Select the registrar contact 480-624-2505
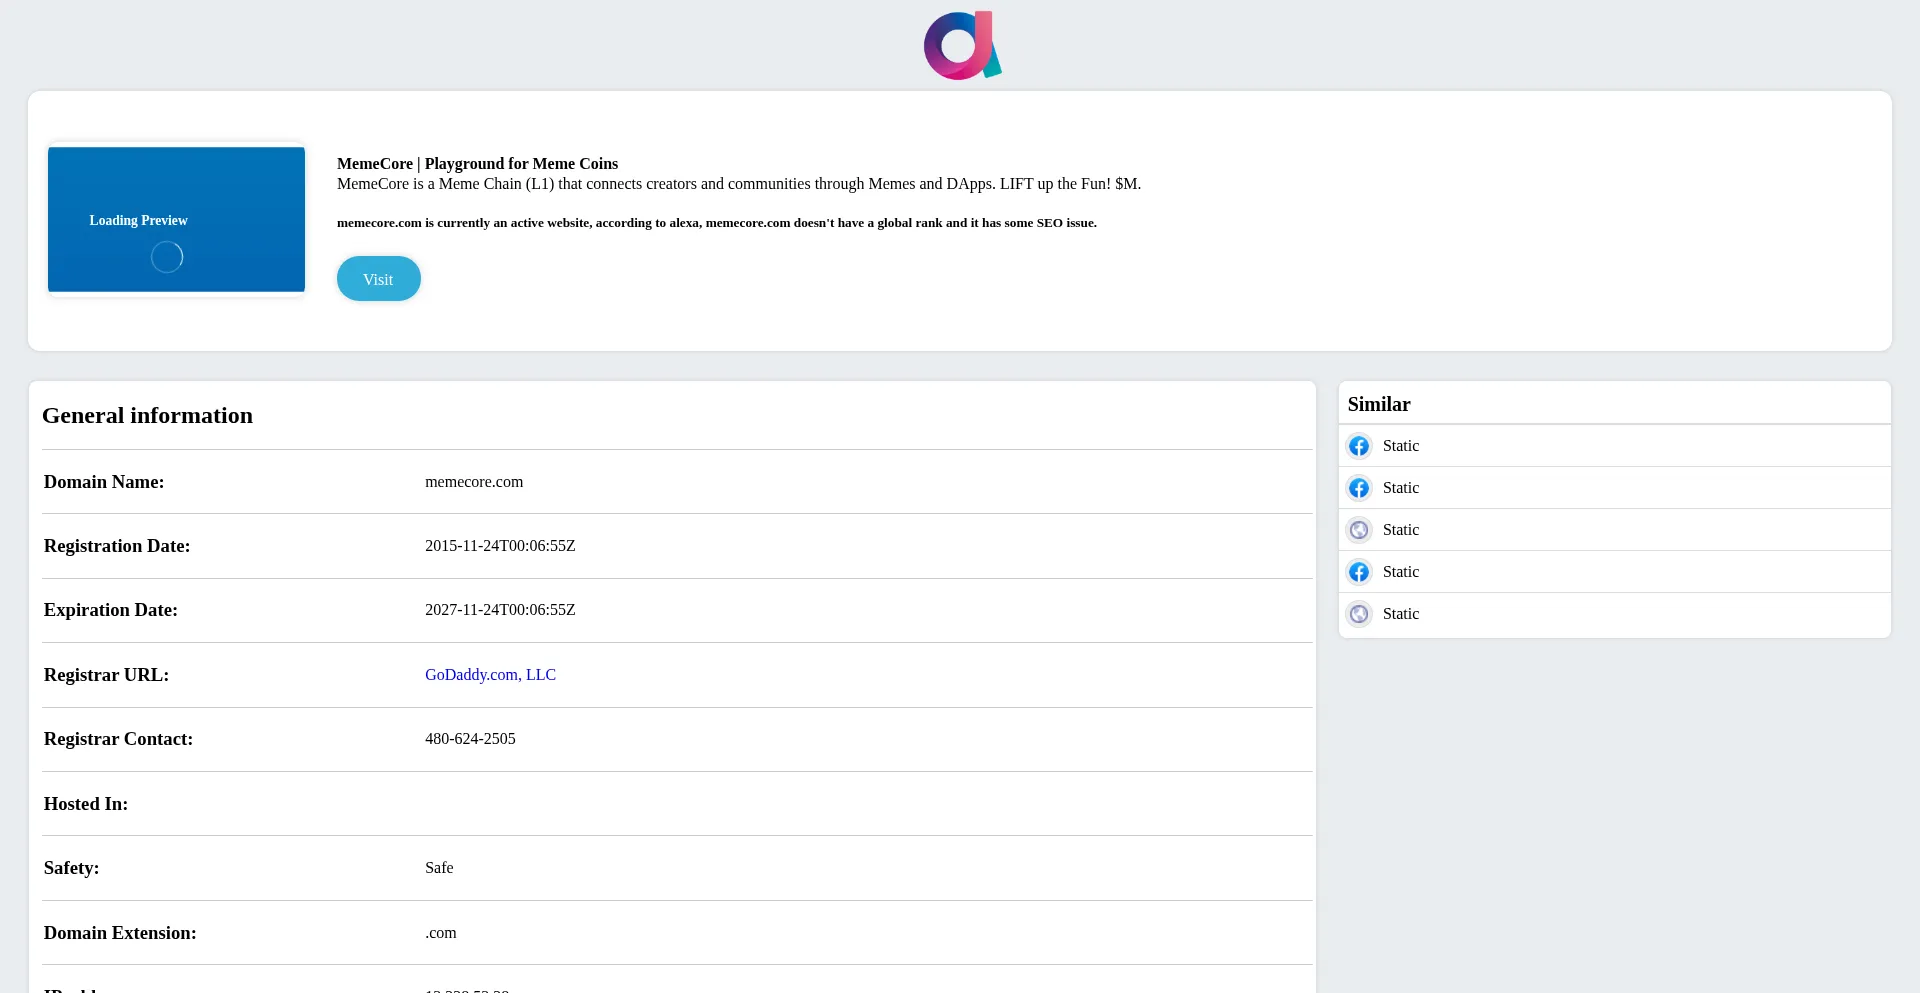 470,739
